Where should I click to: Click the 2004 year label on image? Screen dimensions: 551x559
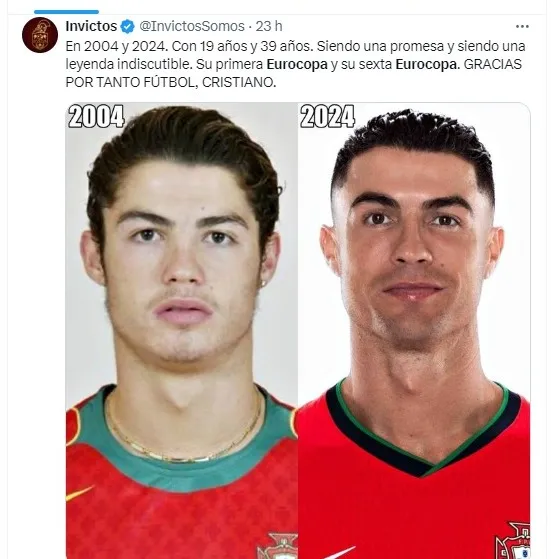(96, 116)
